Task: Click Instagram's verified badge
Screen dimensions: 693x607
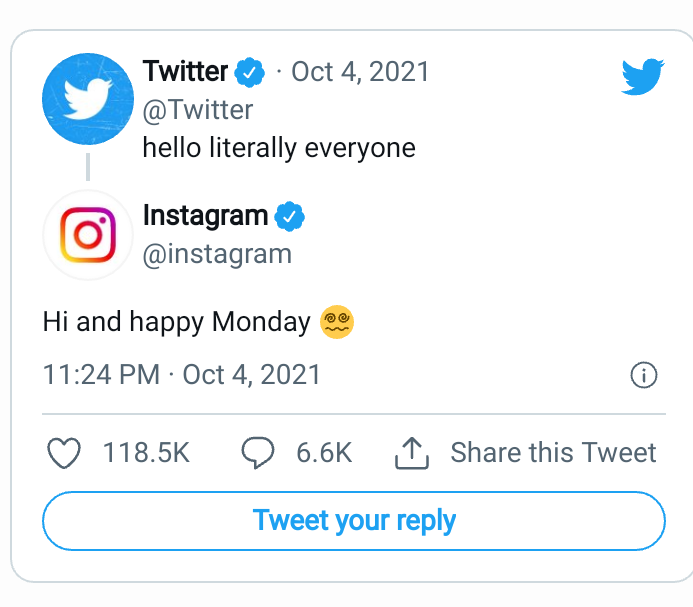Action: [x=289, y=216]
